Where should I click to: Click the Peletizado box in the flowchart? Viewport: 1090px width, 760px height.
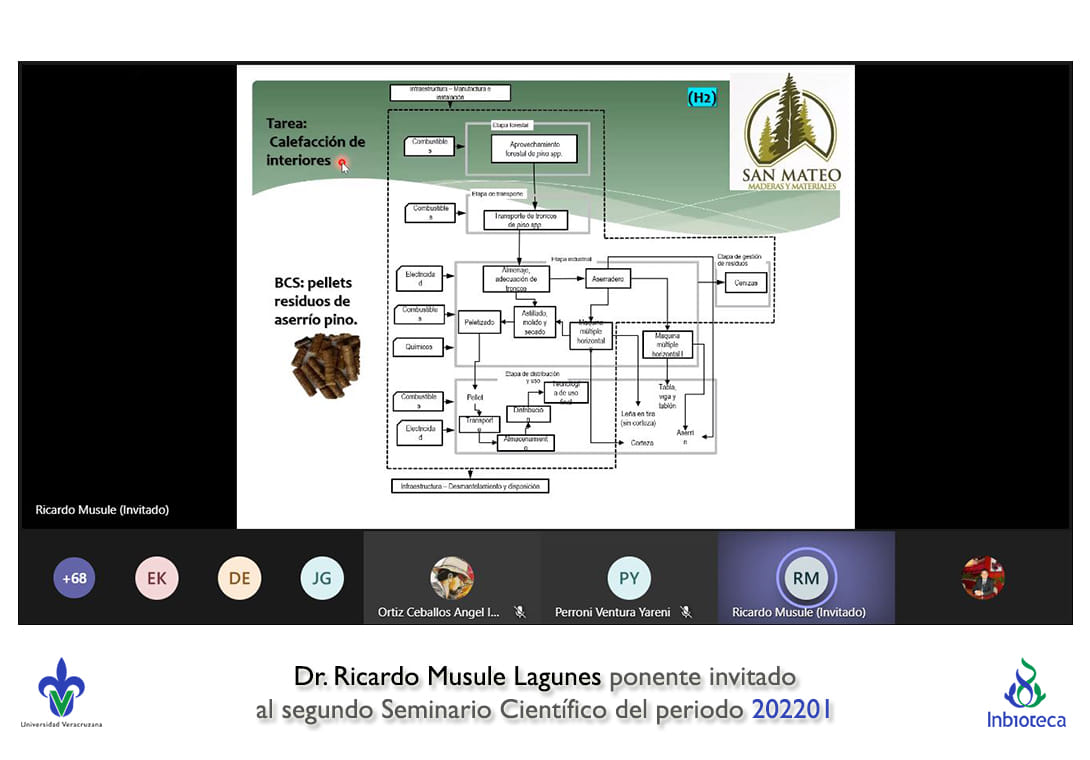pos(479,324)
